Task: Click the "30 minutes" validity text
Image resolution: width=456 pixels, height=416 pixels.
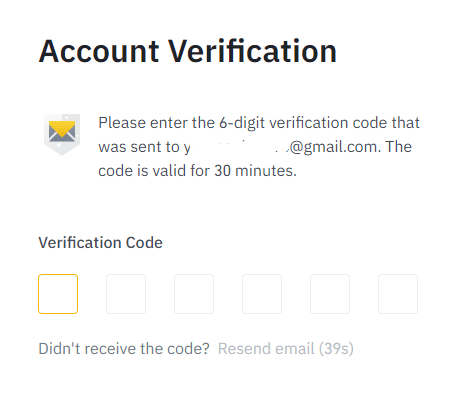Action: (255, 171)
